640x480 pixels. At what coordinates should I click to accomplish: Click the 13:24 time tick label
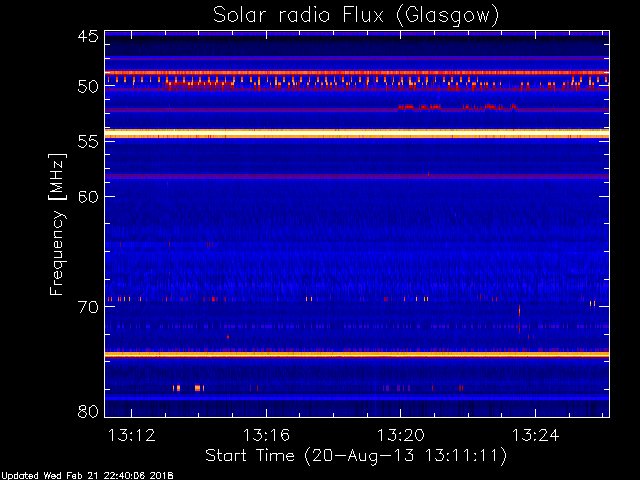535,435
